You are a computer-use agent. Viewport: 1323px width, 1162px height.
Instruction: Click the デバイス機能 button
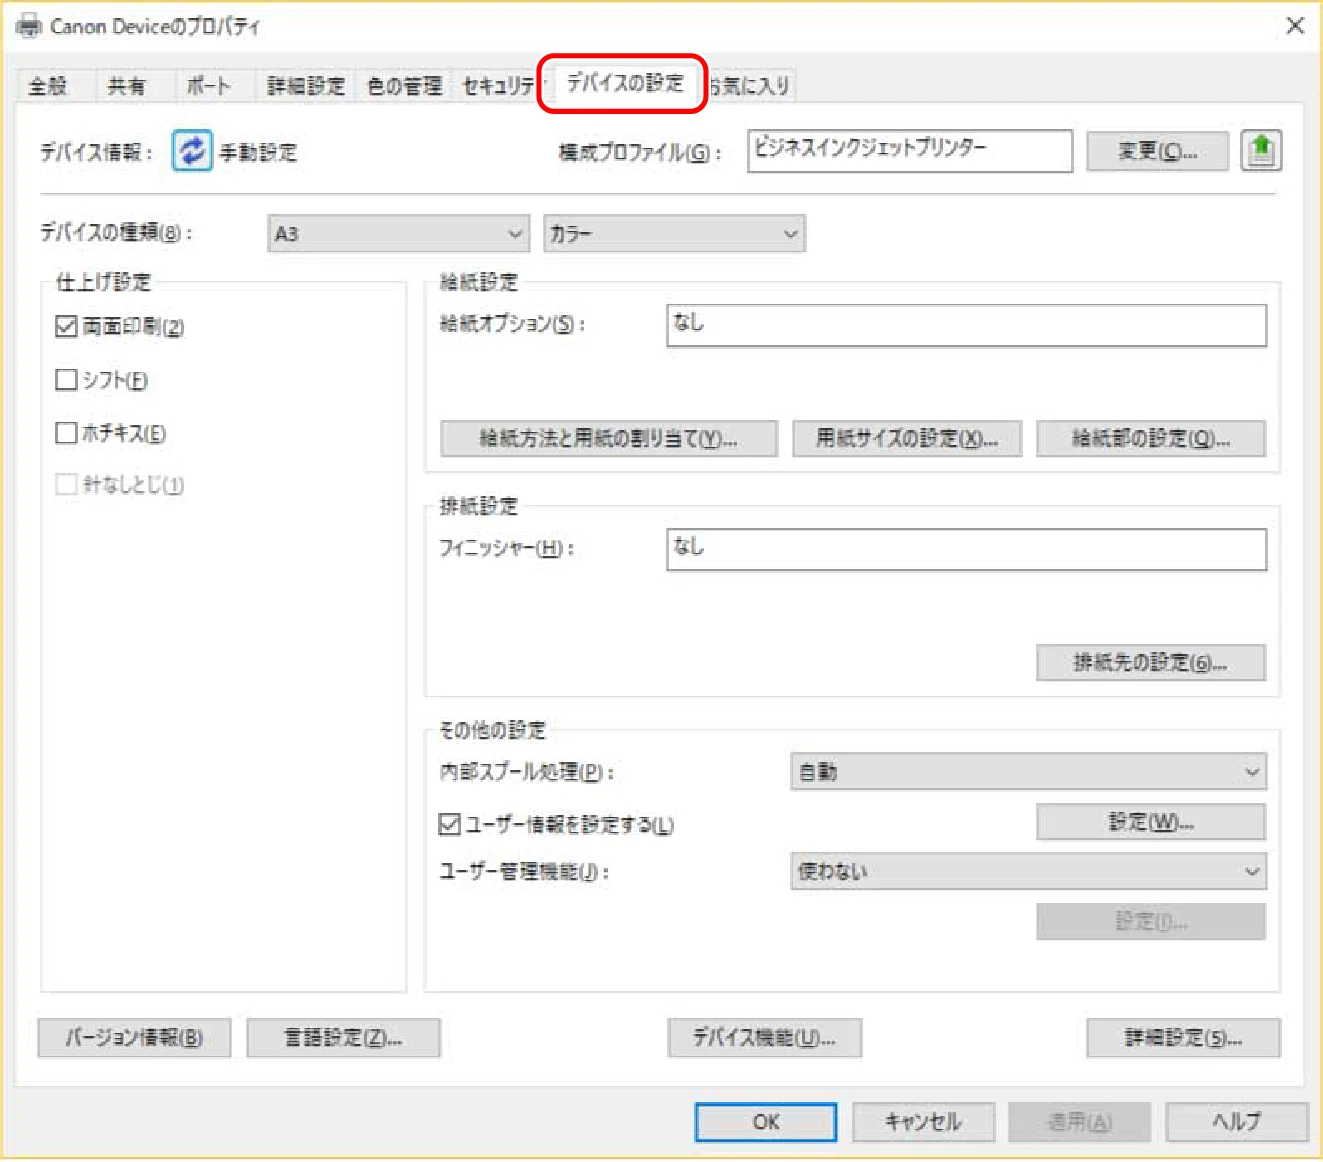point(764,1038)
